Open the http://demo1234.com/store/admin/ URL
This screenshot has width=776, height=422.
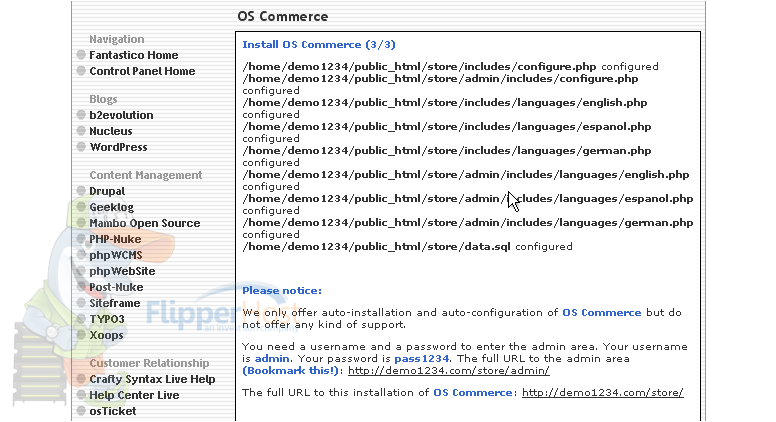pyautogui.click(x=448, y=371)
